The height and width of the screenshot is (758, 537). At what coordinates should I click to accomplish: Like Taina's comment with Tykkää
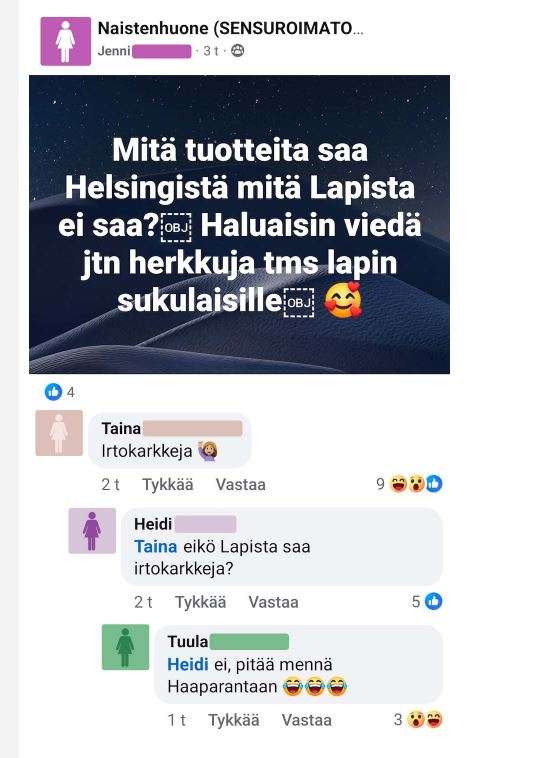click(168, 484)
